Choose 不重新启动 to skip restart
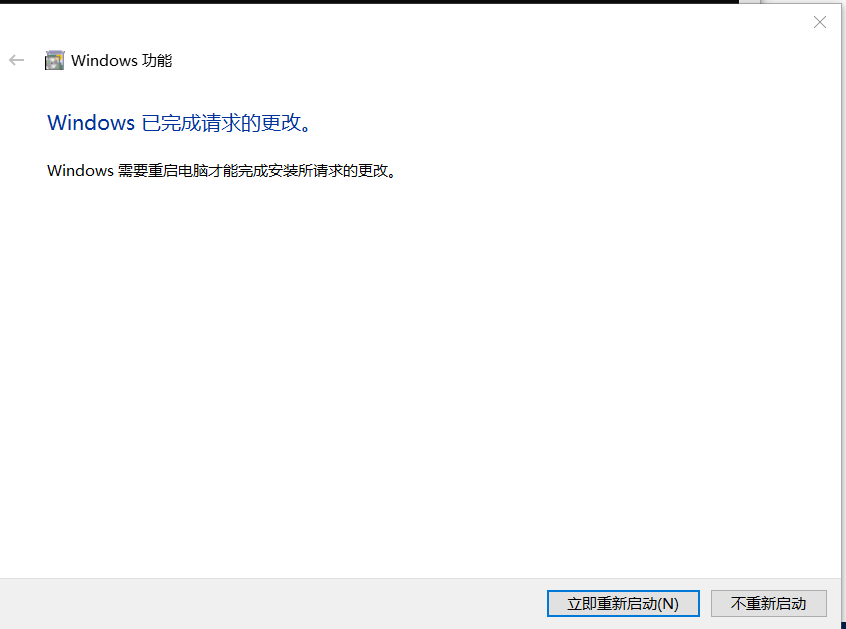 pos(768,603)
